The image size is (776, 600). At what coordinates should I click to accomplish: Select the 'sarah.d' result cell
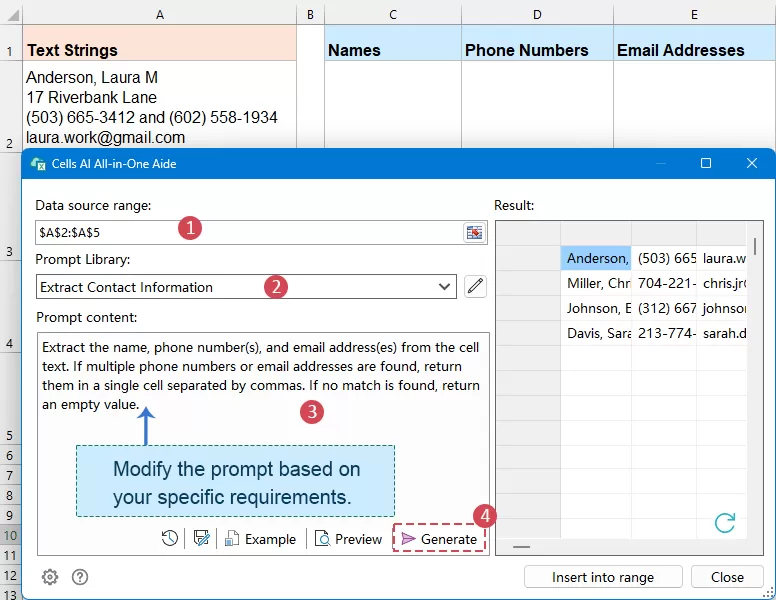[722, 333]
